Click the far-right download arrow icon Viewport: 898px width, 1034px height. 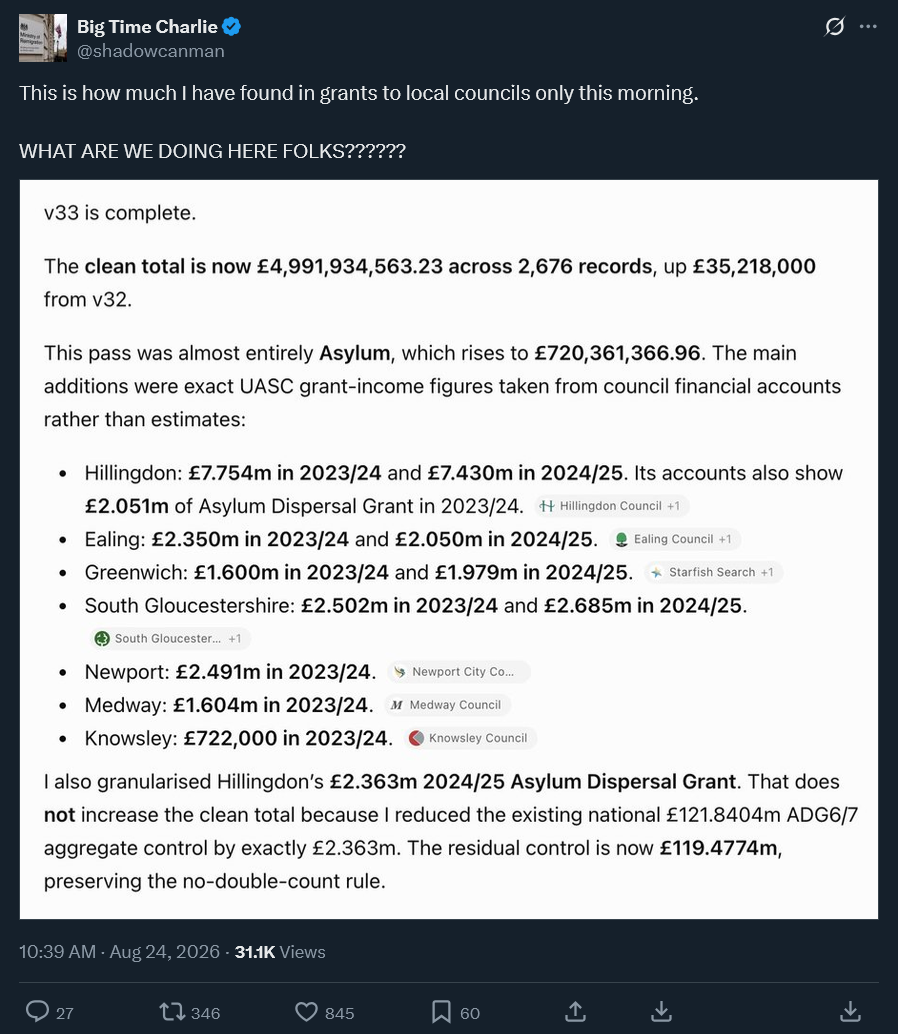coord(851,1012)
